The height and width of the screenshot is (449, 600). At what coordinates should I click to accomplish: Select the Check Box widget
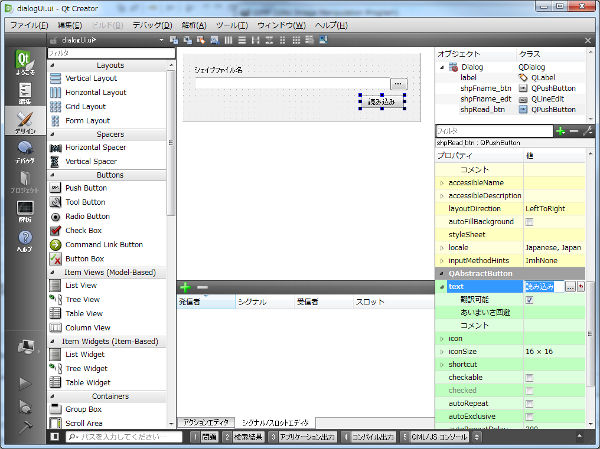83,230
